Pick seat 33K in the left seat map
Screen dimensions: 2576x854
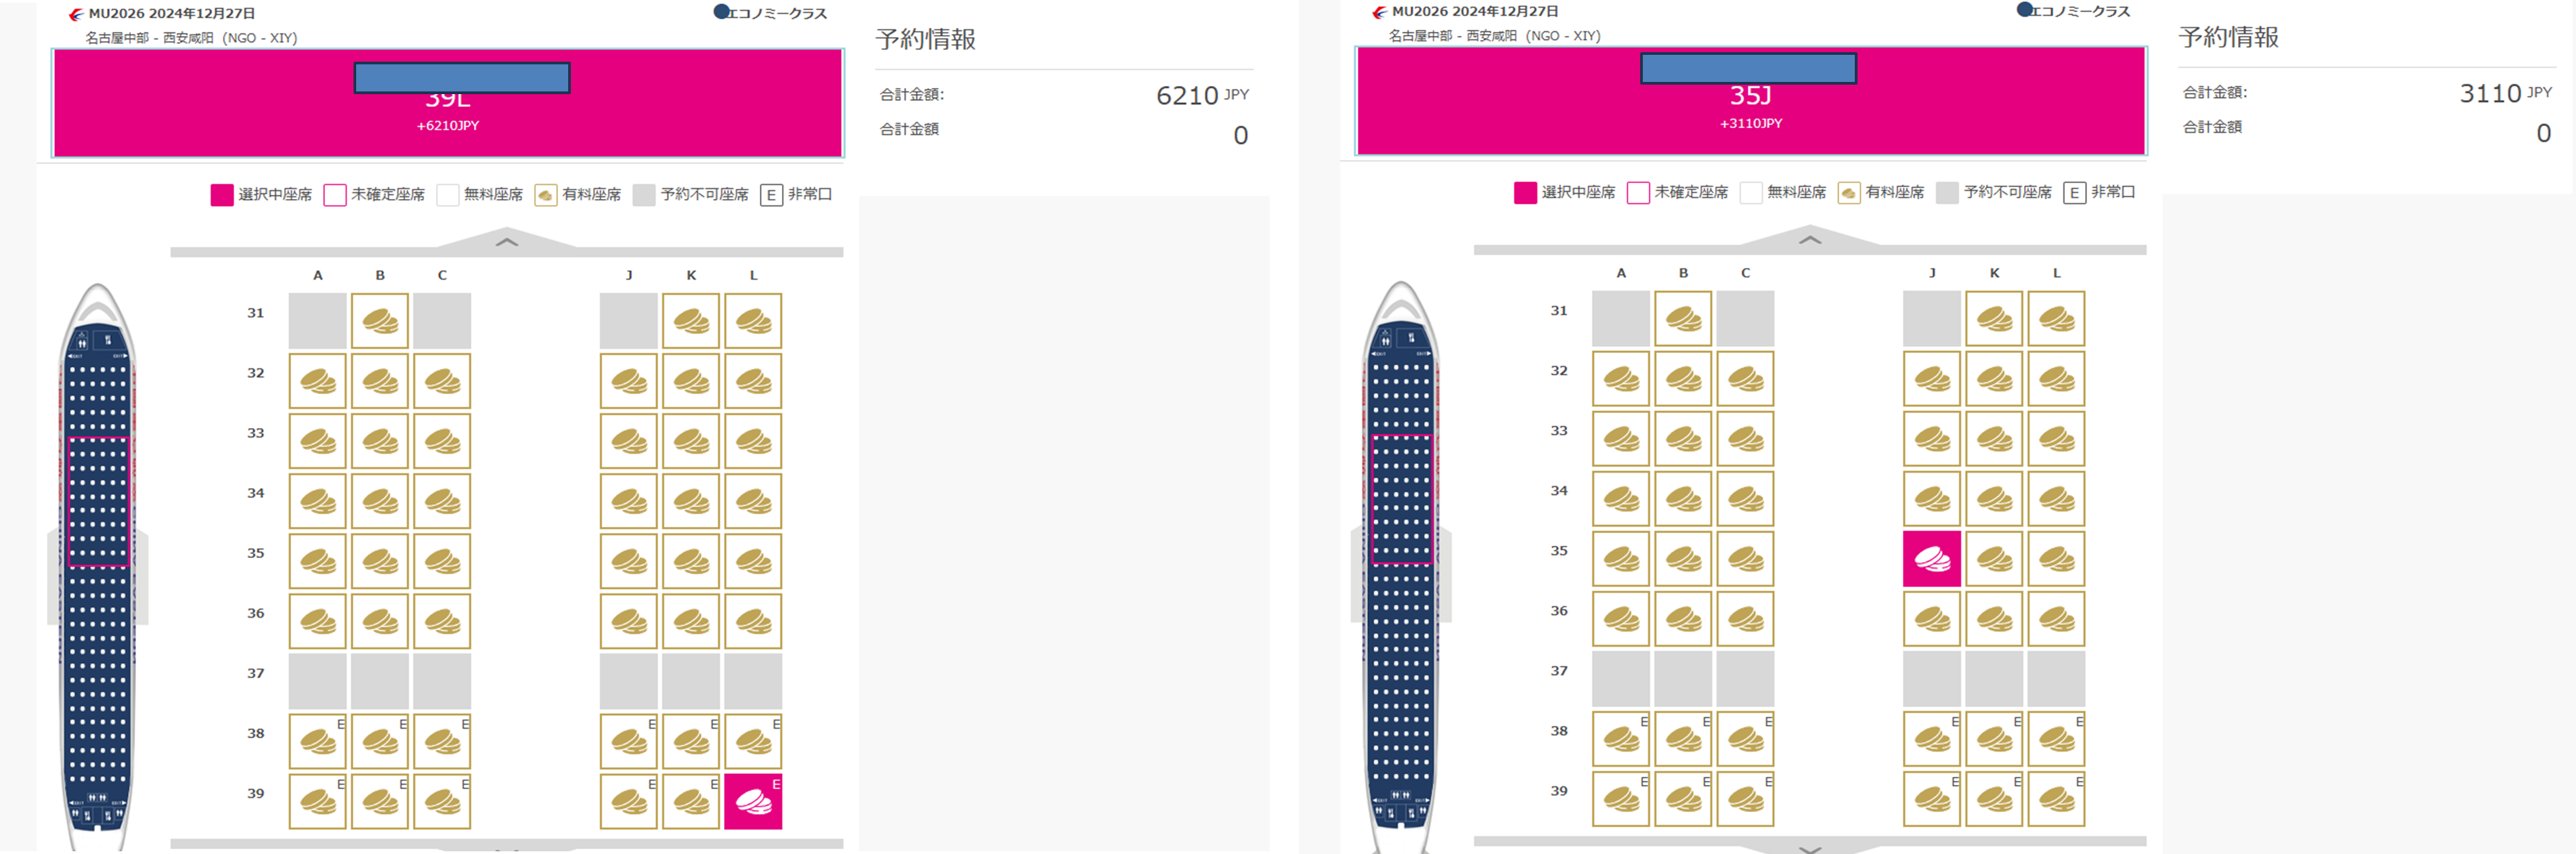[x=691, y=441]
